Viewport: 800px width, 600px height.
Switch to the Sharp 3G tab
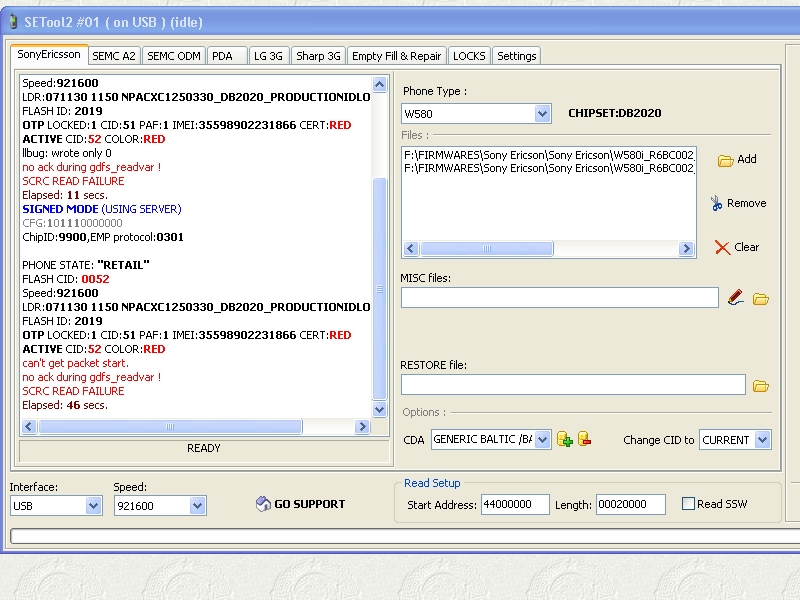click(x=318, y=56)
